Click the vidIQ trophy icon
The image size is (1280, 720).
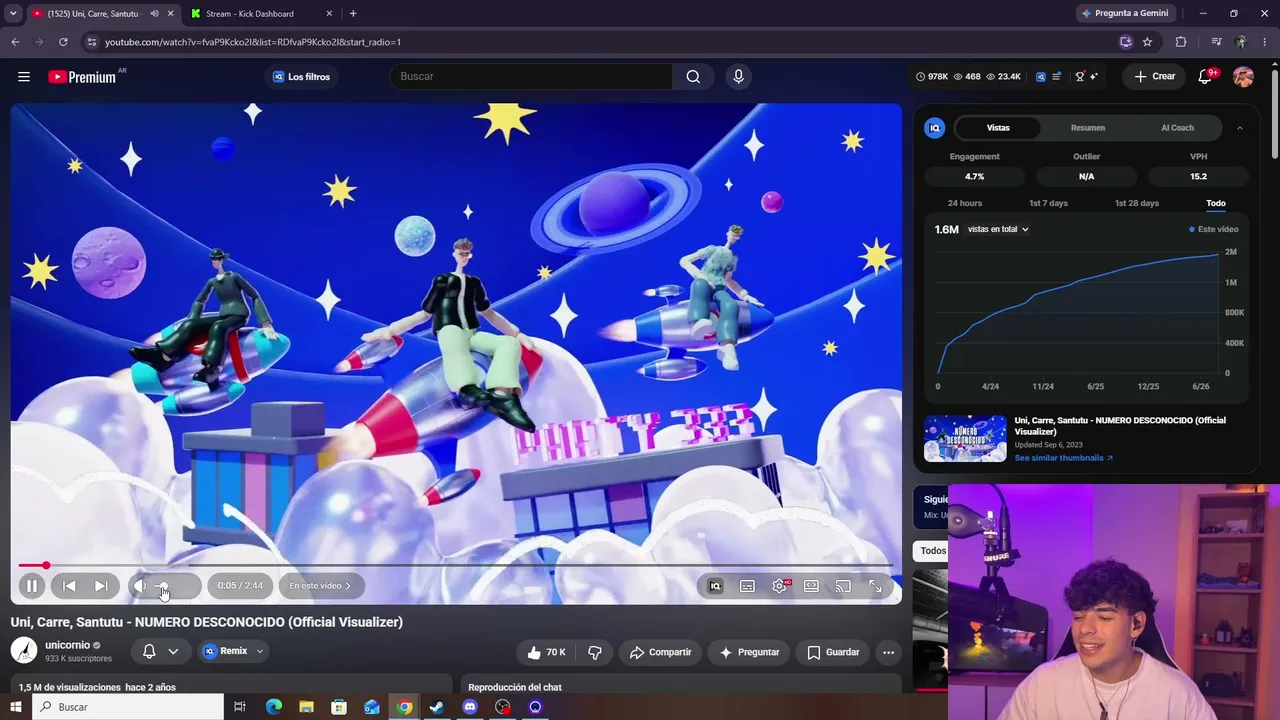[1080, 77]
